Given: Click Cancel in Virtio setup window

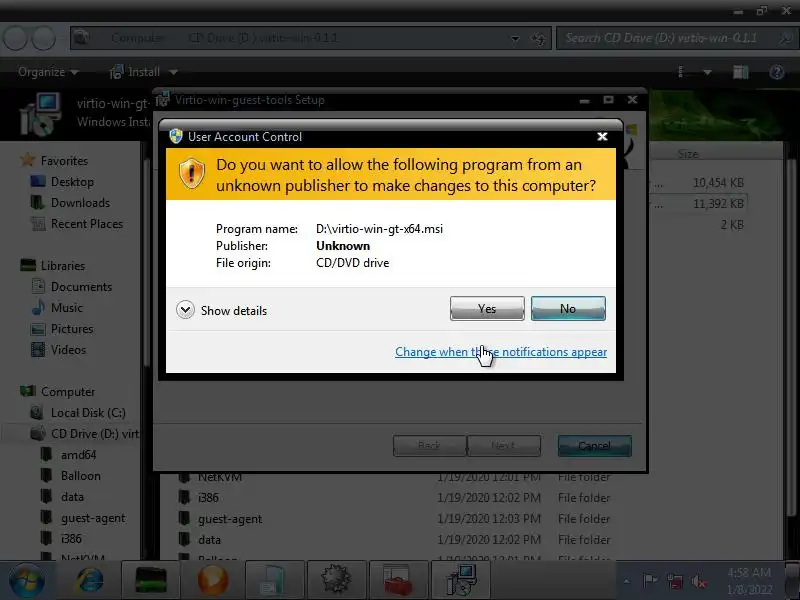Looking at the screenshot, I should (594, 446).
